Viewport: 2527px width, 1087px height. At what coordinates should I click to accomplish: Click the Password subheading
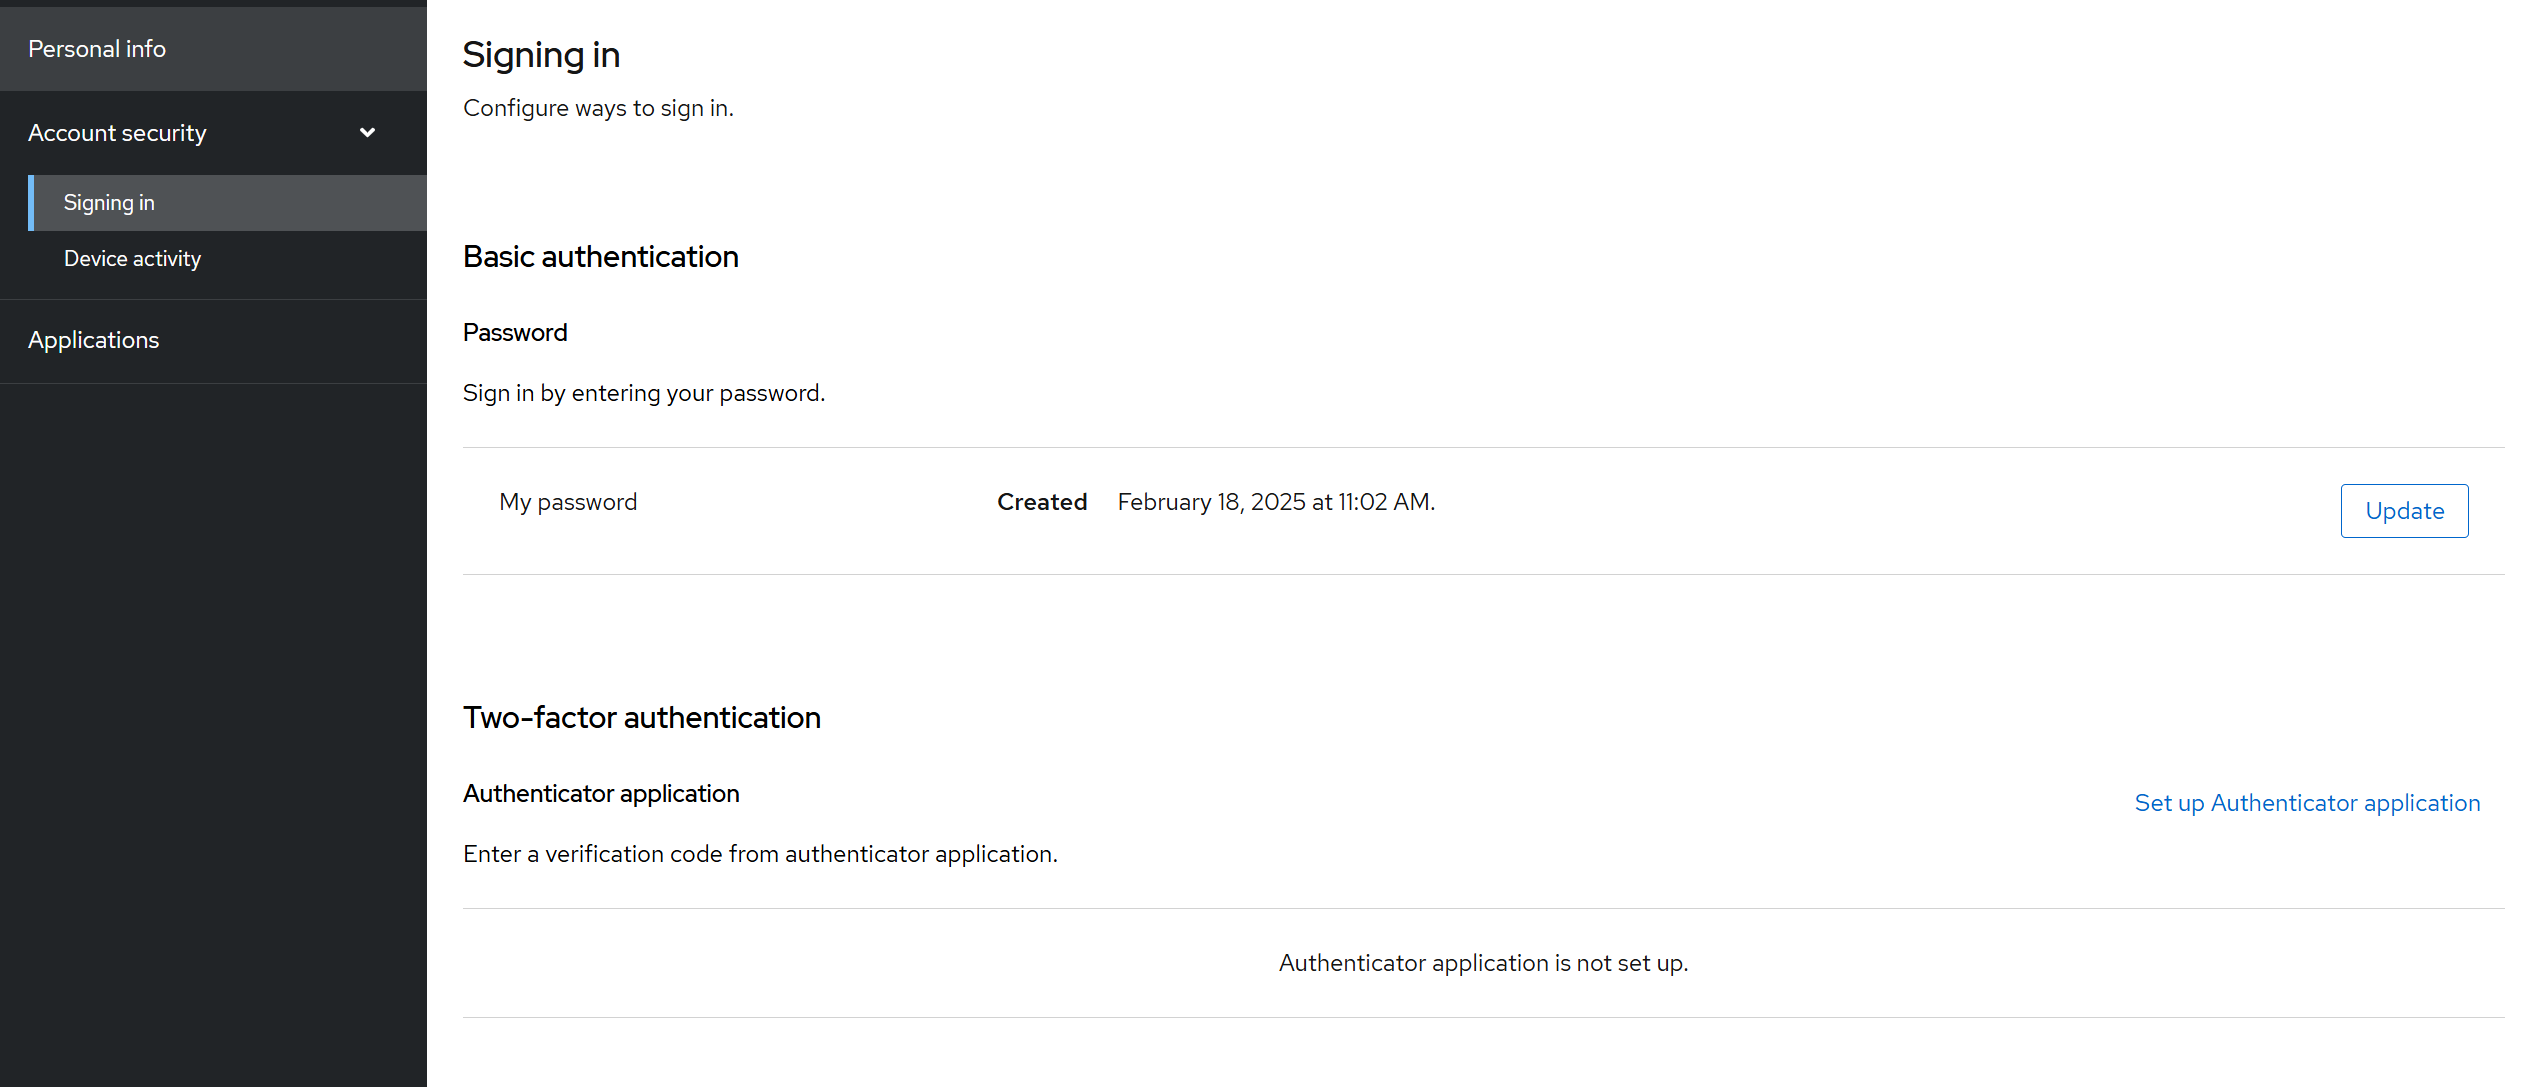tap(514, 333)
